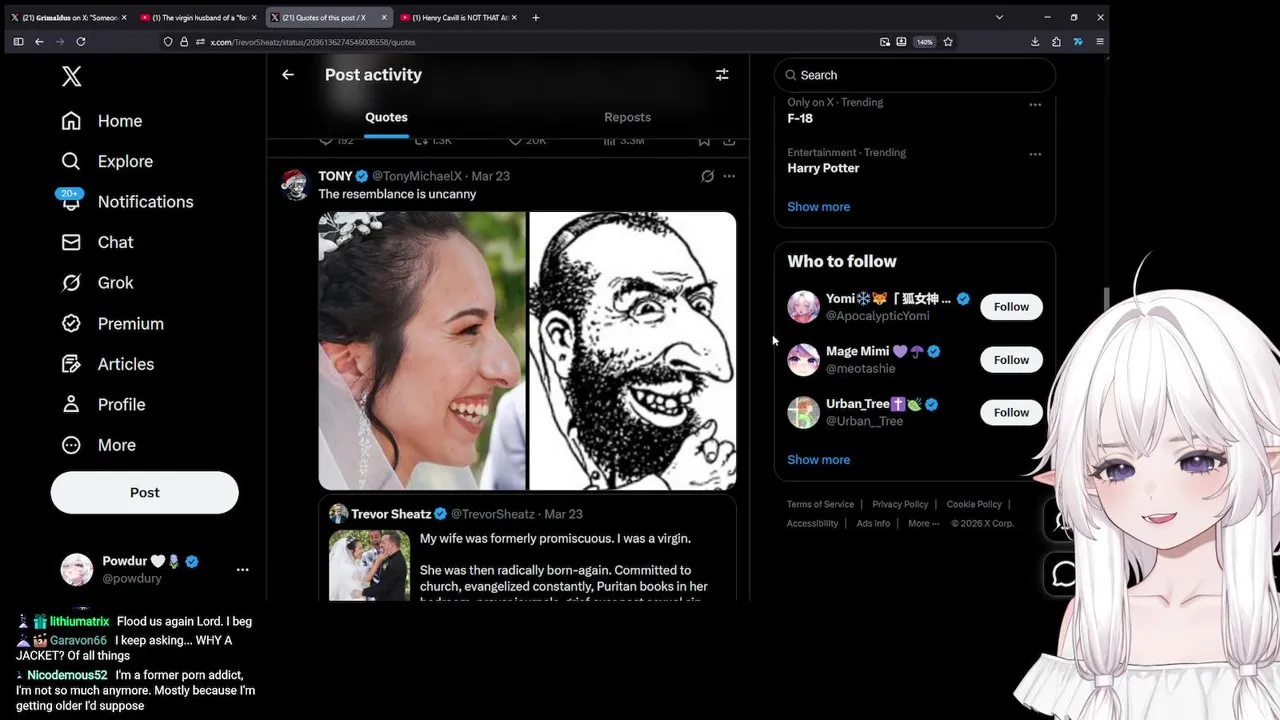Open Home in the X sidebar

101,121
